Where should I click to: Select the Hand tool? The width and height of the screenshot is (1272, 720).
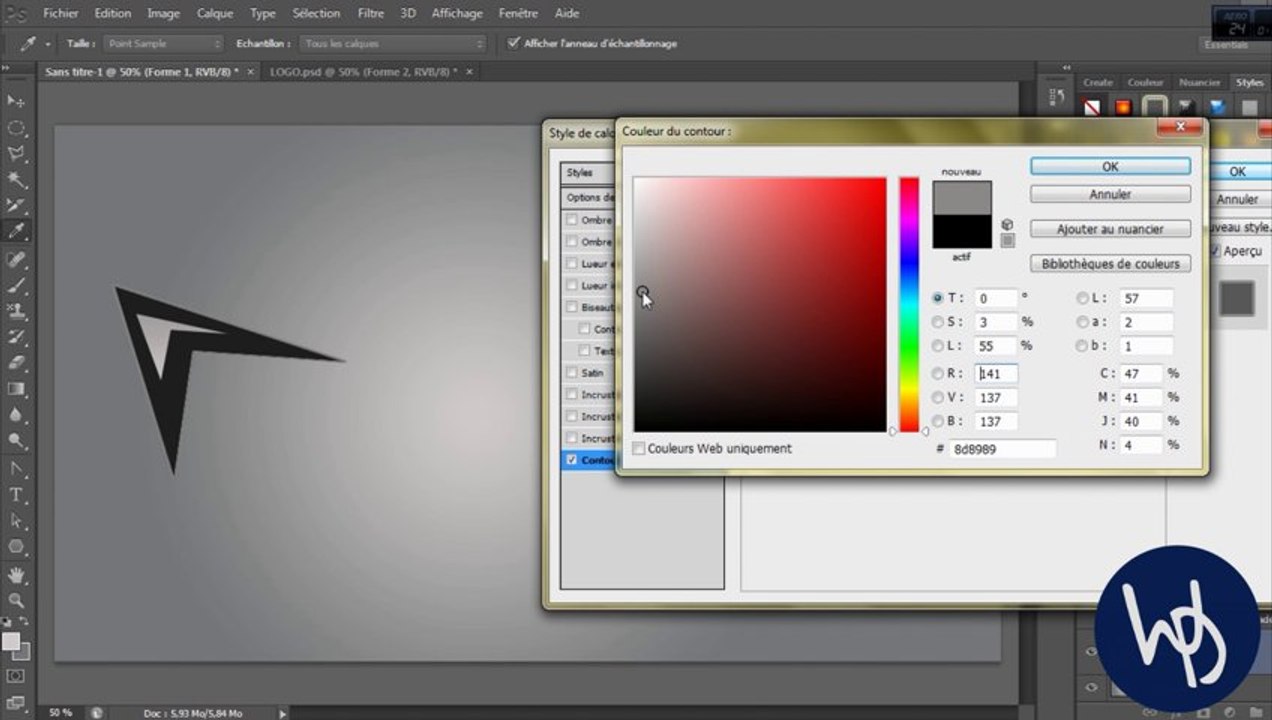coord(17,575)
